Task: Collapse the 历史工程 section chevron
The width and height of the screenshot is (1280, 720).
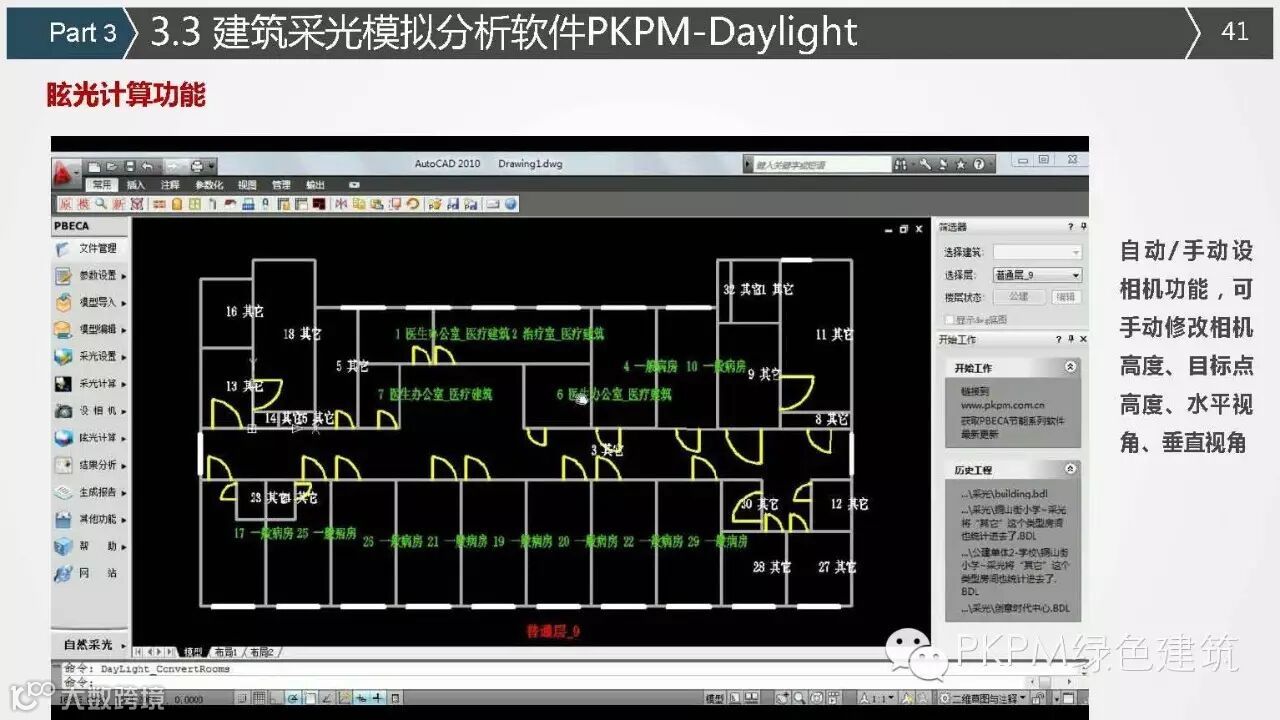Action: pyautogui.click(x=1070, y=469)
